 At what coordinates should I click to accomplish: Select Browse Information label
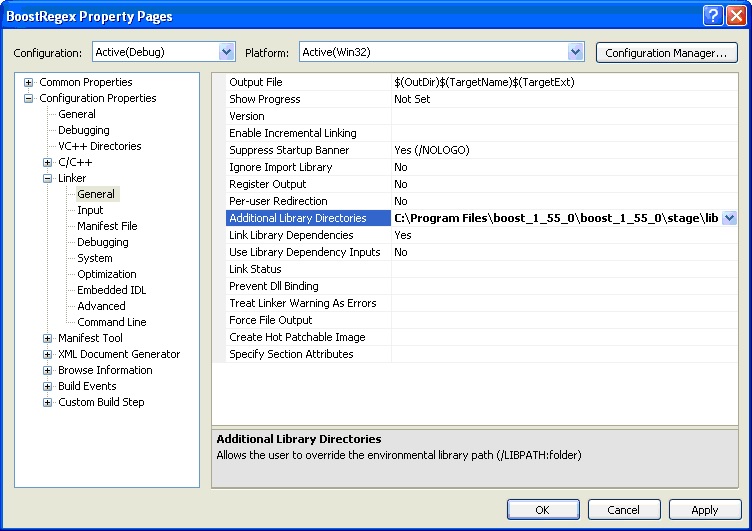pyautogui.click(x=105, y=370)
